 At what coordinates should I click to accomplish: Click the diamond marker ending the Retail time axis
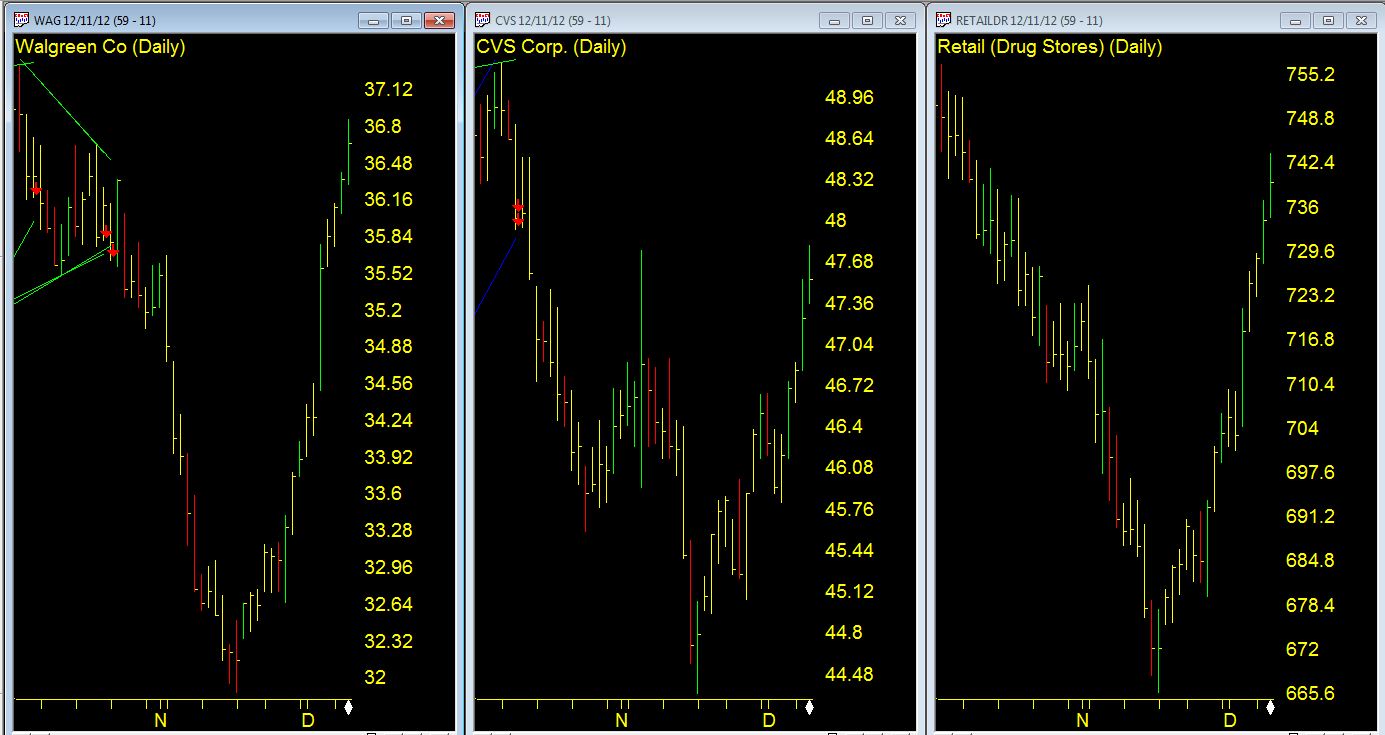(x=1270, y=708)
